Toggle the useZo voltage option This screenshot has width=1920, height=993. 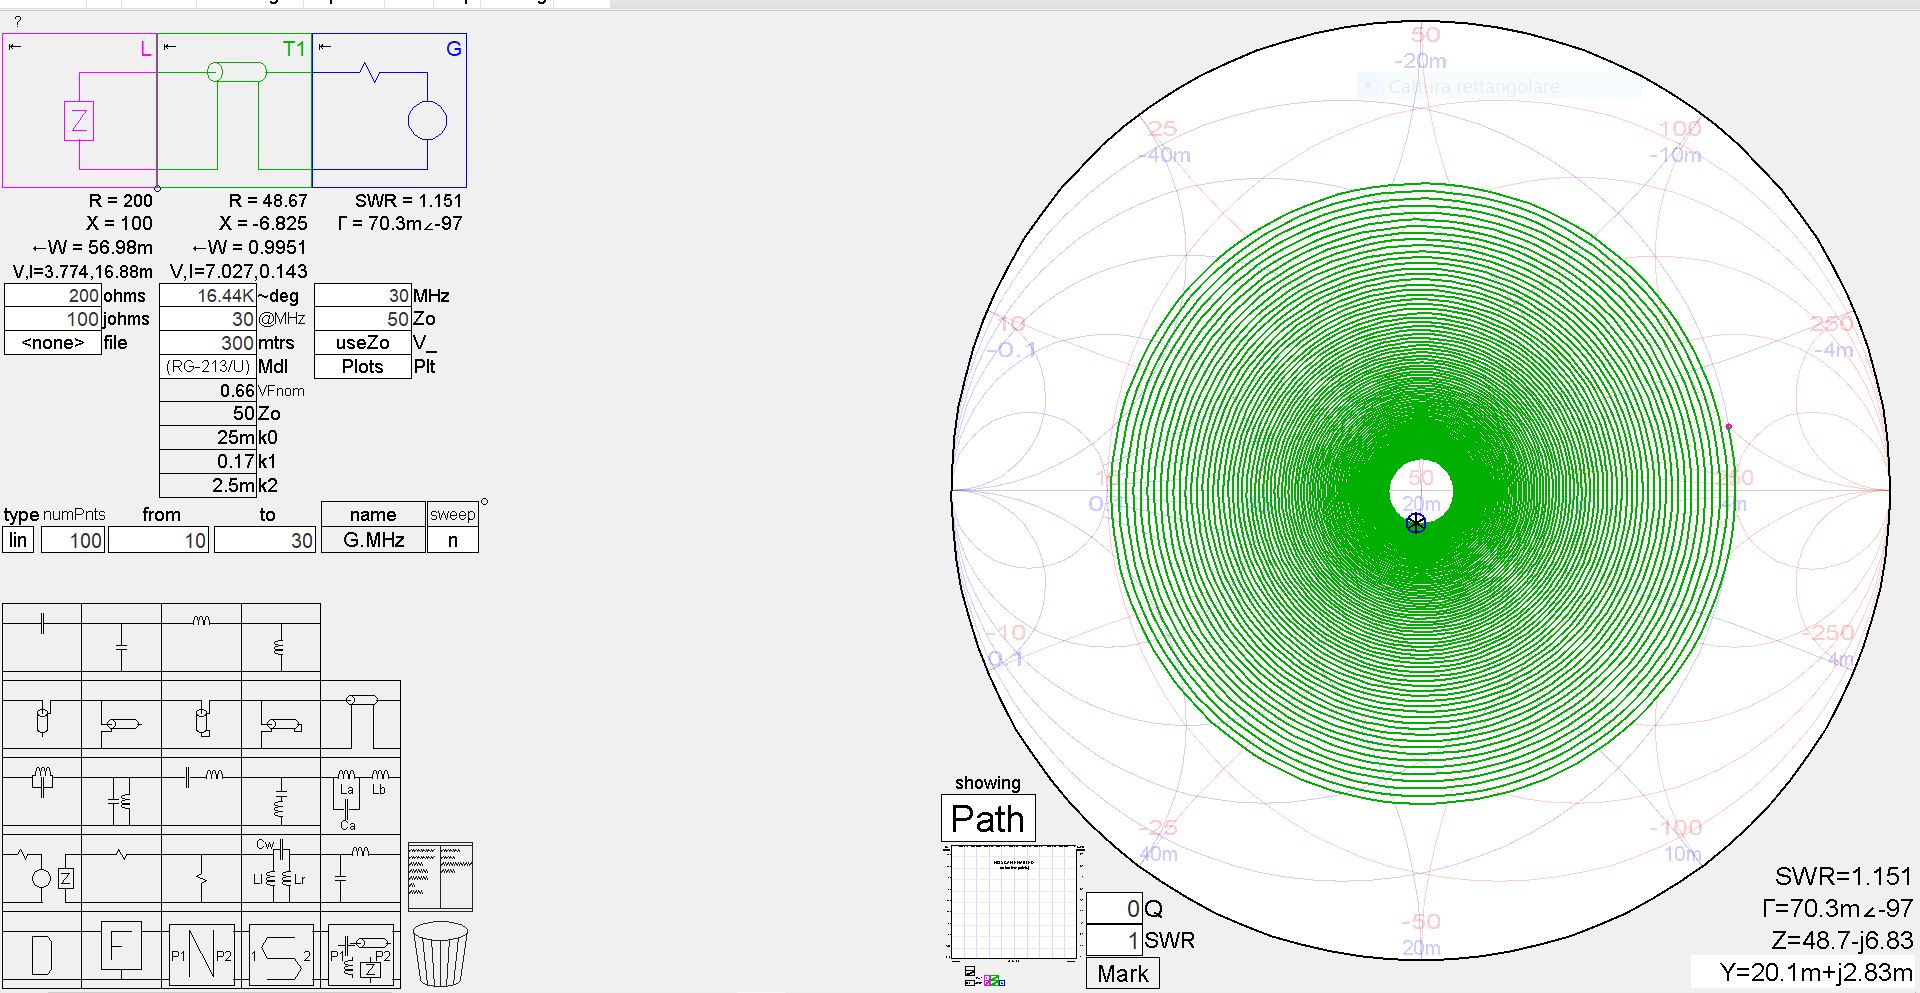(x=363, y=343)
